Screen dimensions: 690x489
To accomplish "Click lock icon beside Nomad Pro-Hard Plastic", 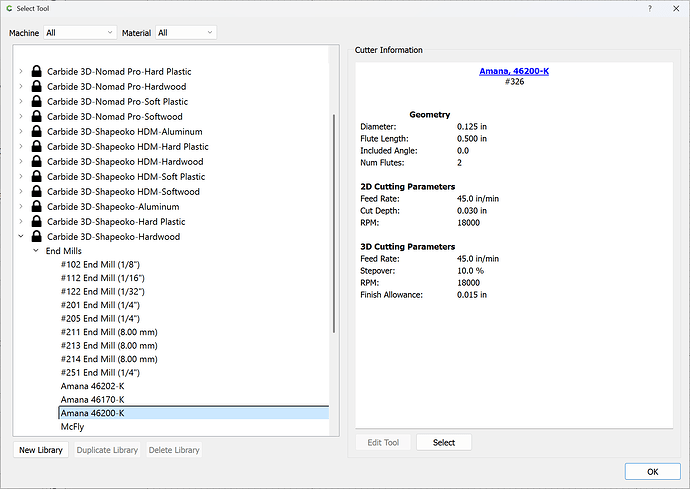I will pyautogui.click(x=37, y=71).
